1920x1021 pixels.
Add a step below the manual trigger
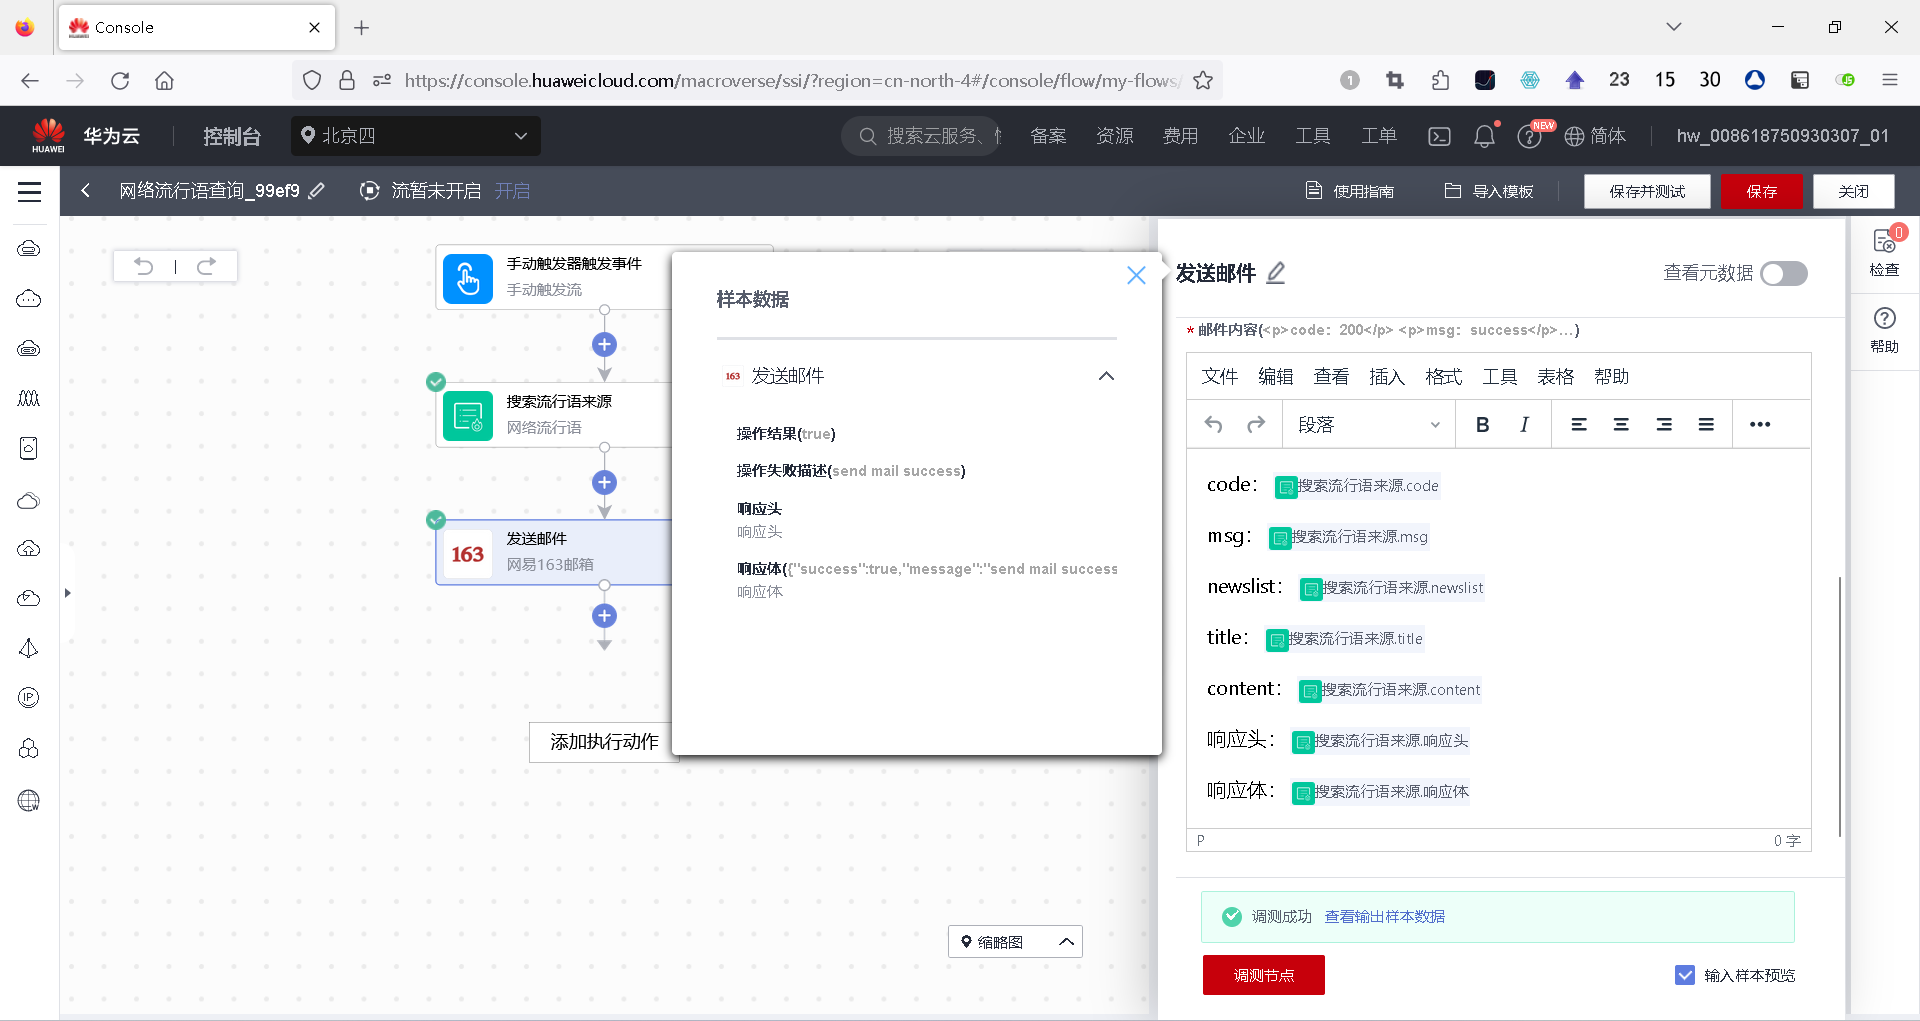tap(604, 345)
